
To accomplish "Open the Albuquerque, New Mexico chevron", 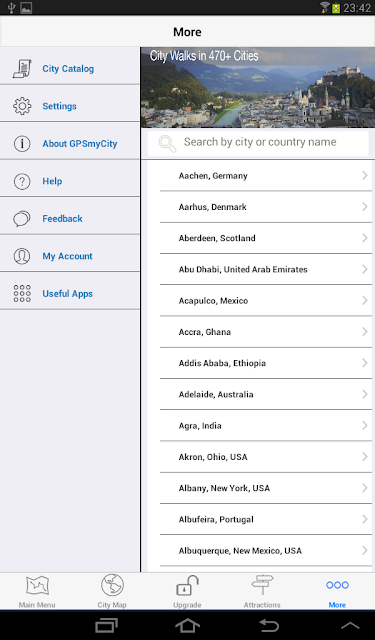I will tap(365, 551).
